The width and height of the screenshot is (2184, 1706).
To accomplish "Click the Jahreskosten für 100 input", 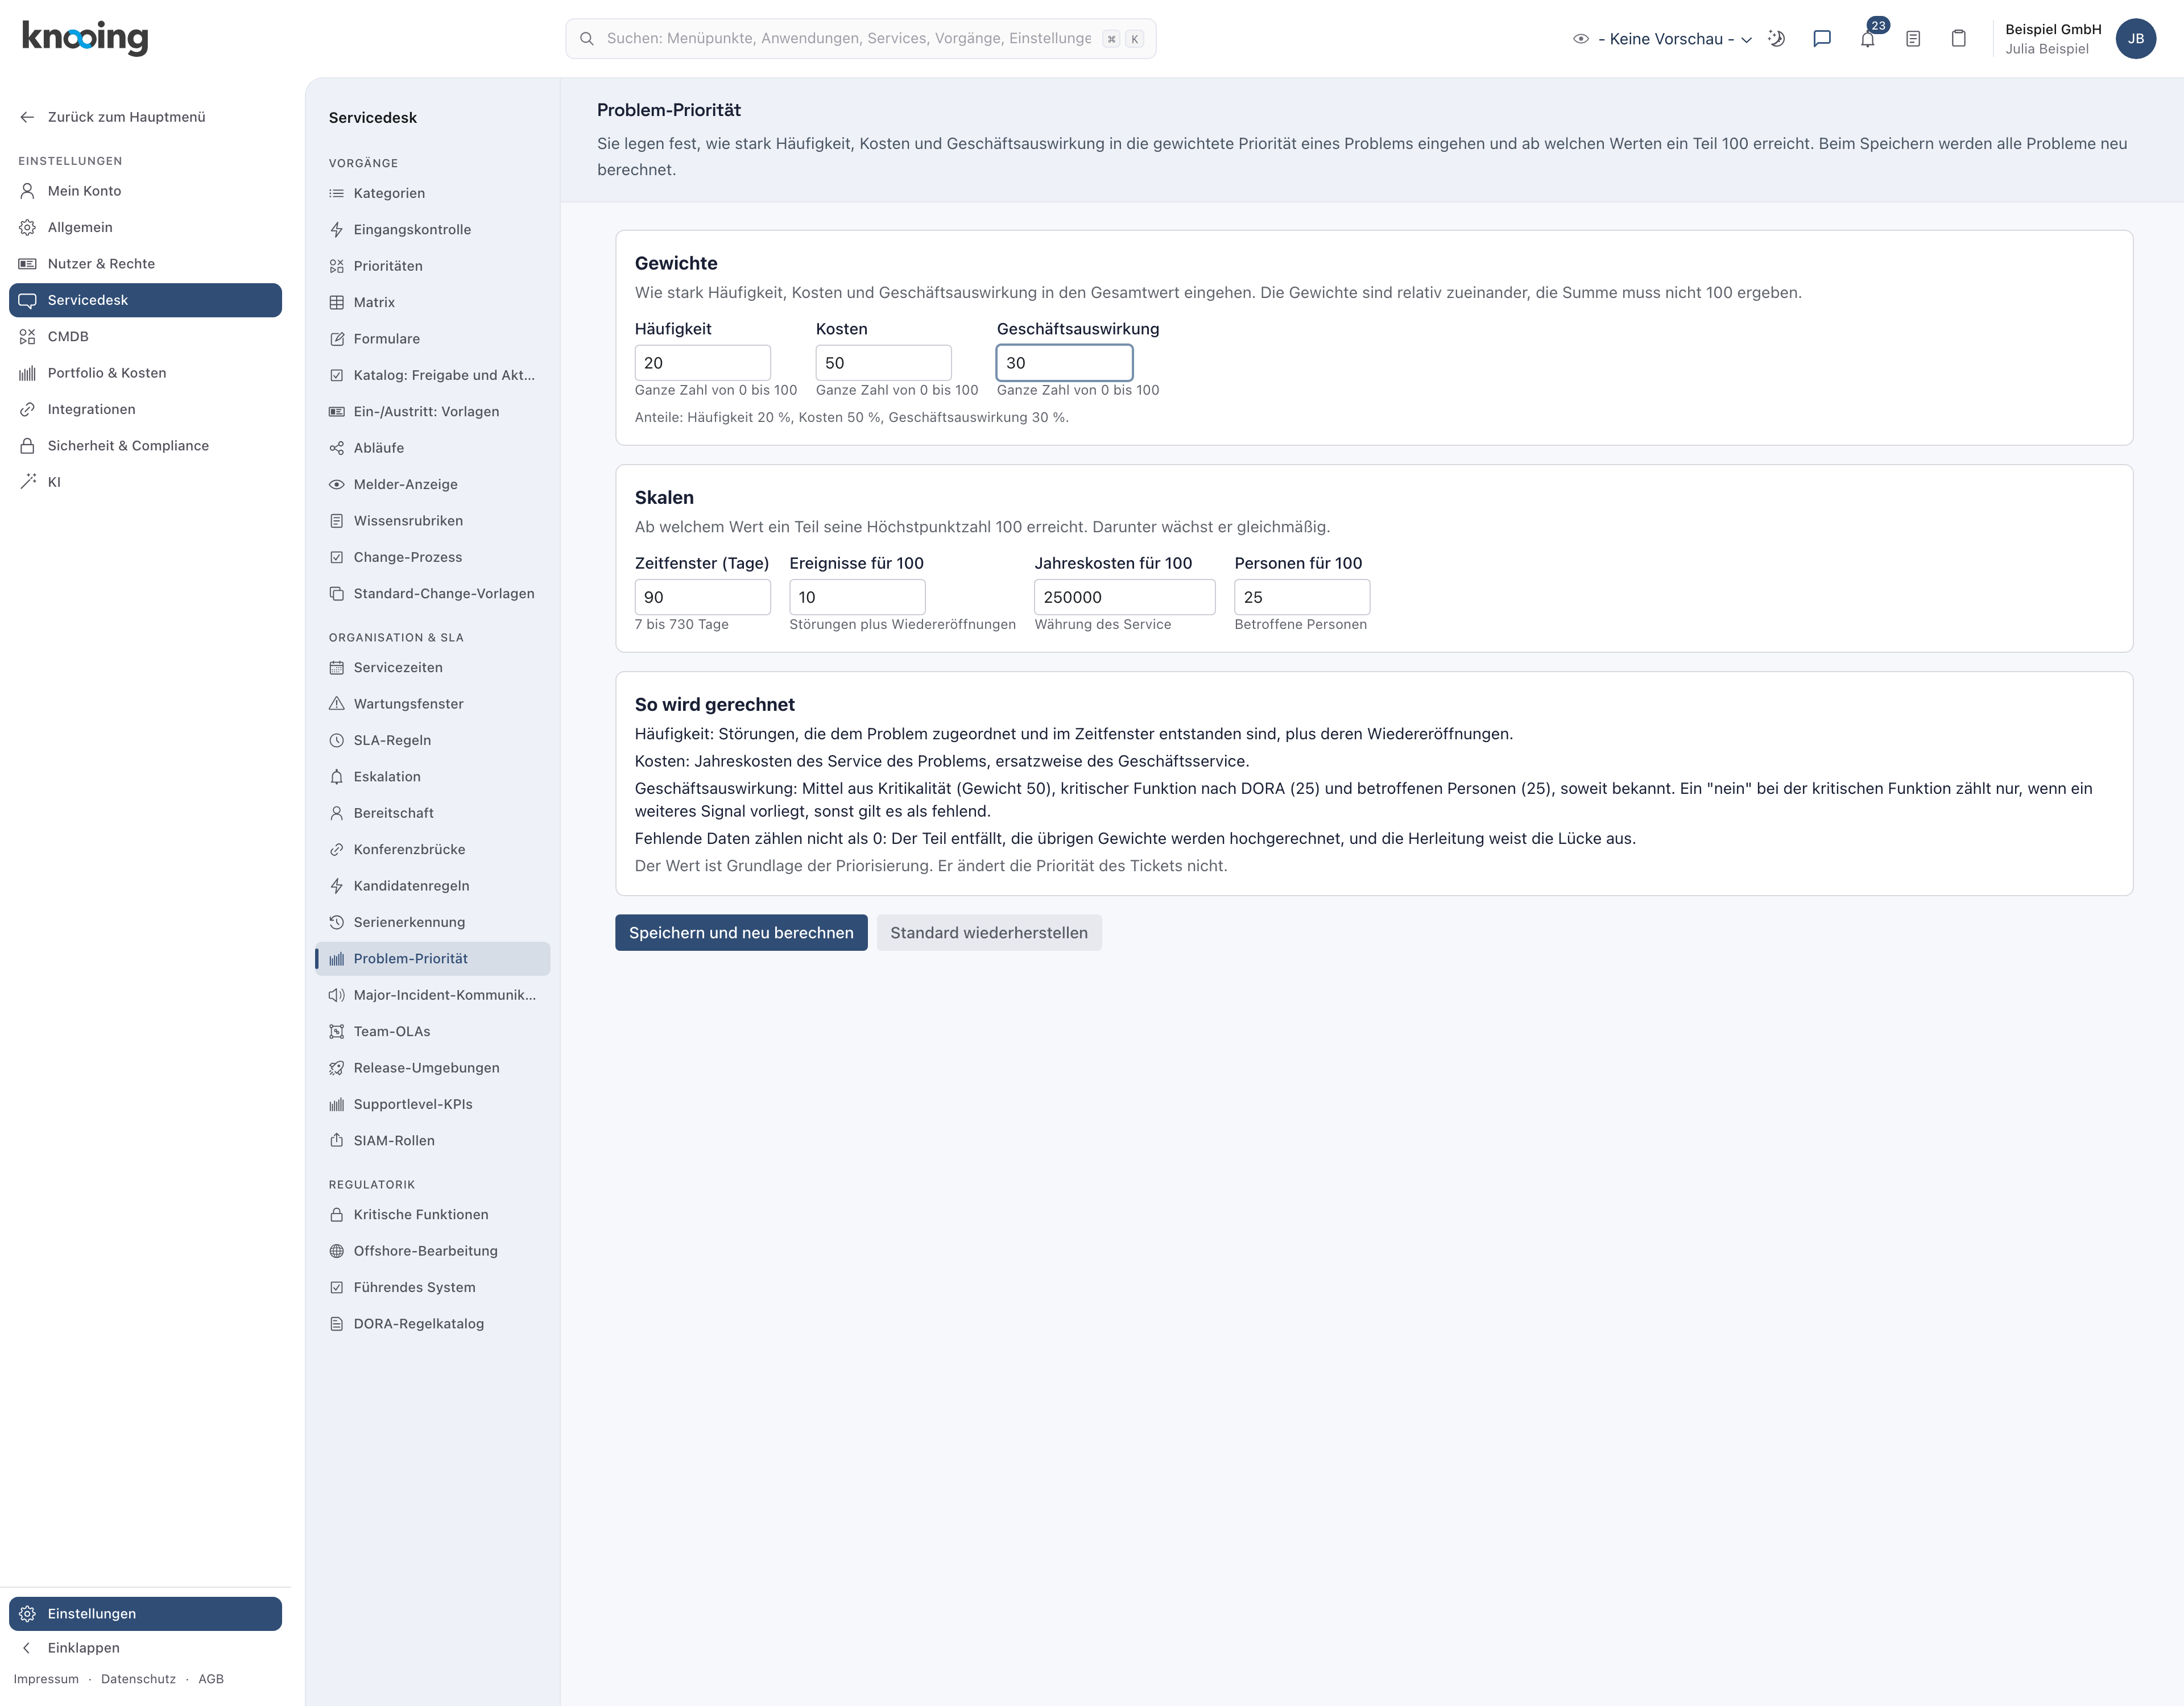I will [1124, 597].
